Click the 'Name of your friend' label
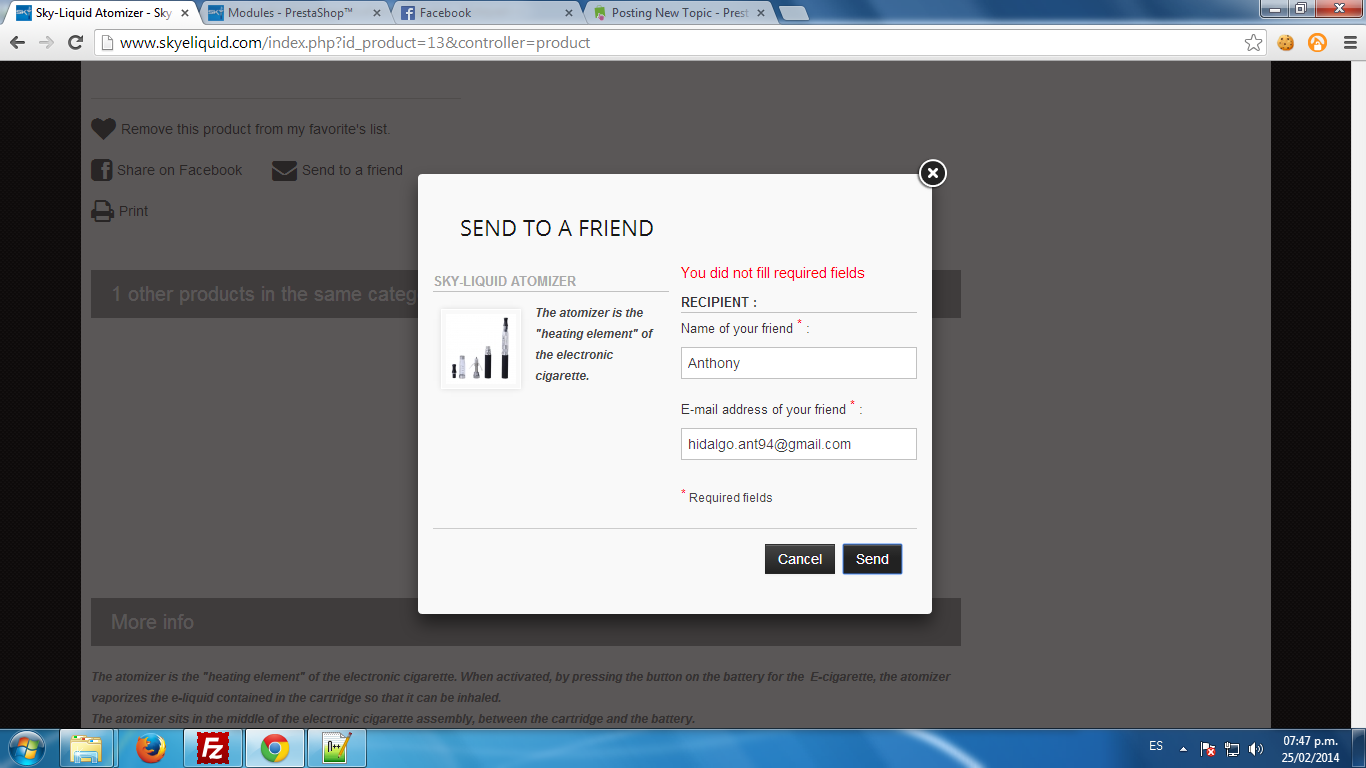This screenshot has height=768, width=1366. (737, 329)
